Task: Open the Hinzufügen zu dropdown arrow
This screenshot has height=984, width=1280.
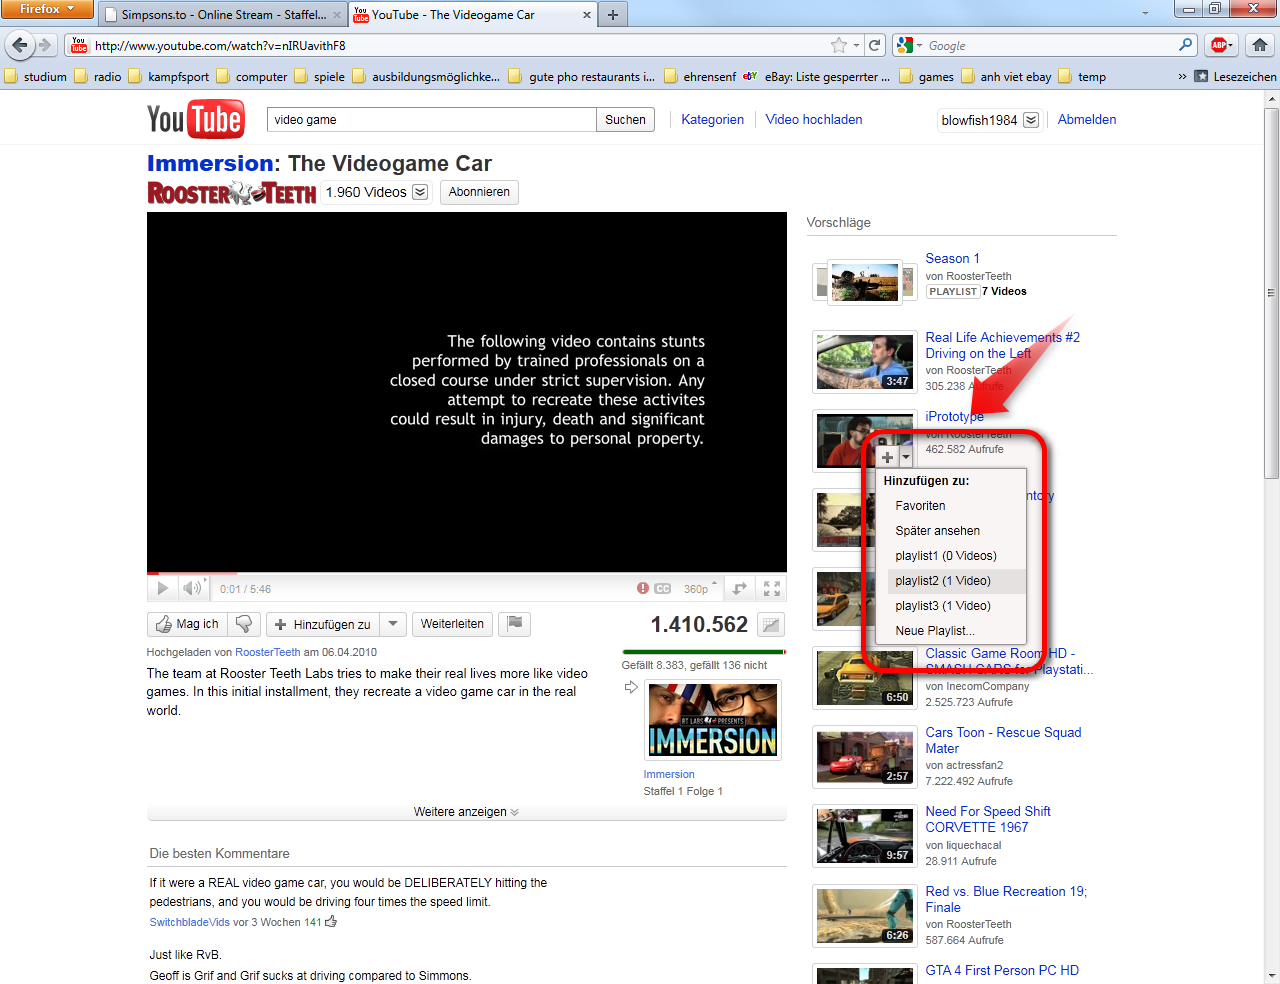Action: point(393,623)
